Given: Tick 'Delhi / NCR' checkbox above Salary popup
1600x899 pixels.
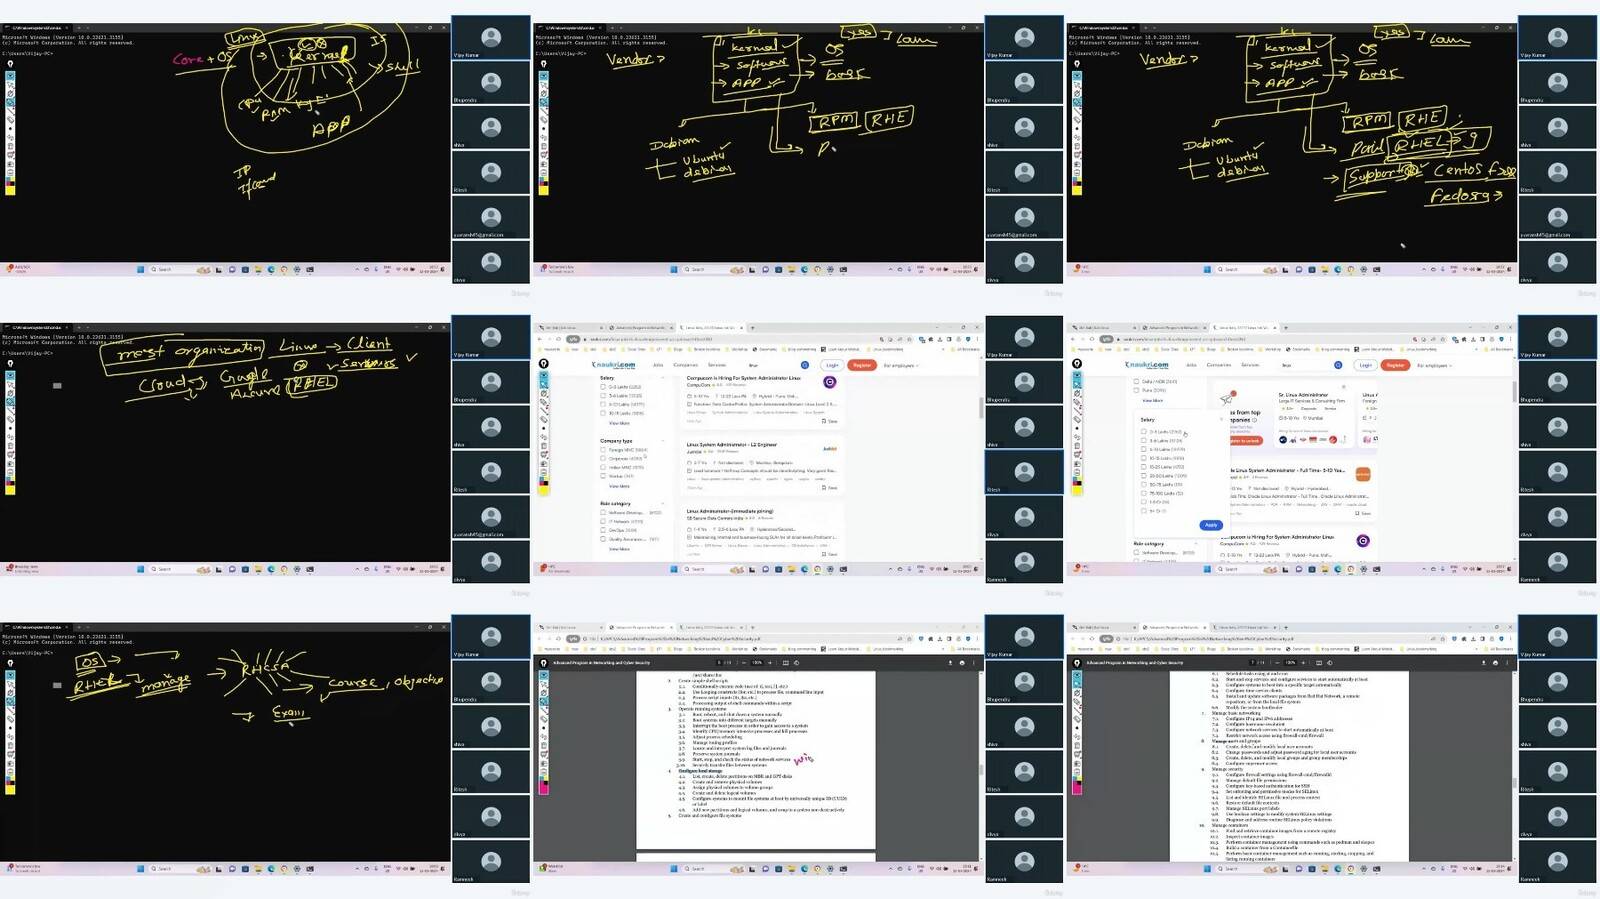Looking at the screenshot, I should pyautogui.click(x=1137, y=382).
